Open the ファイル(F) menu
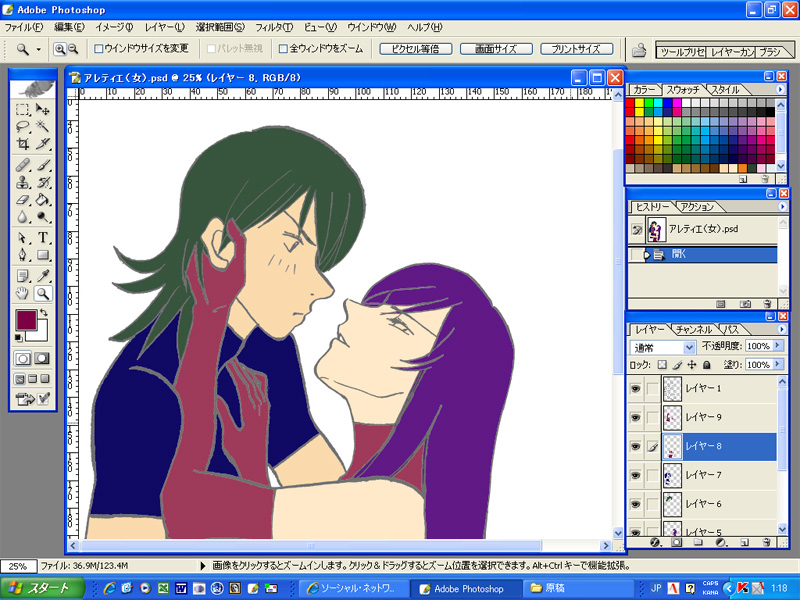 23,27
